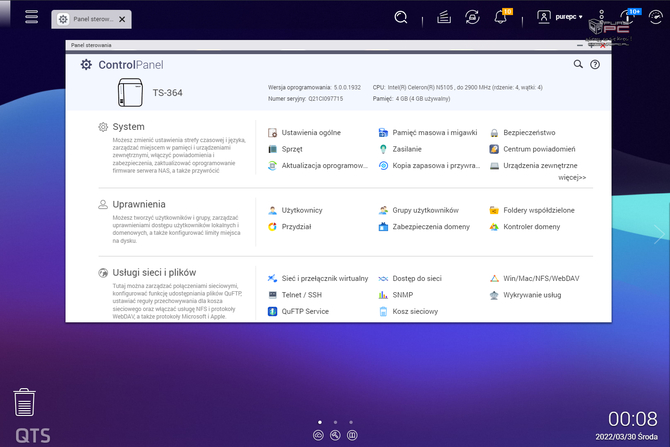Minimize the Panel sterowania window
This screenshot has width=670, height=447.
click(580, 45)
